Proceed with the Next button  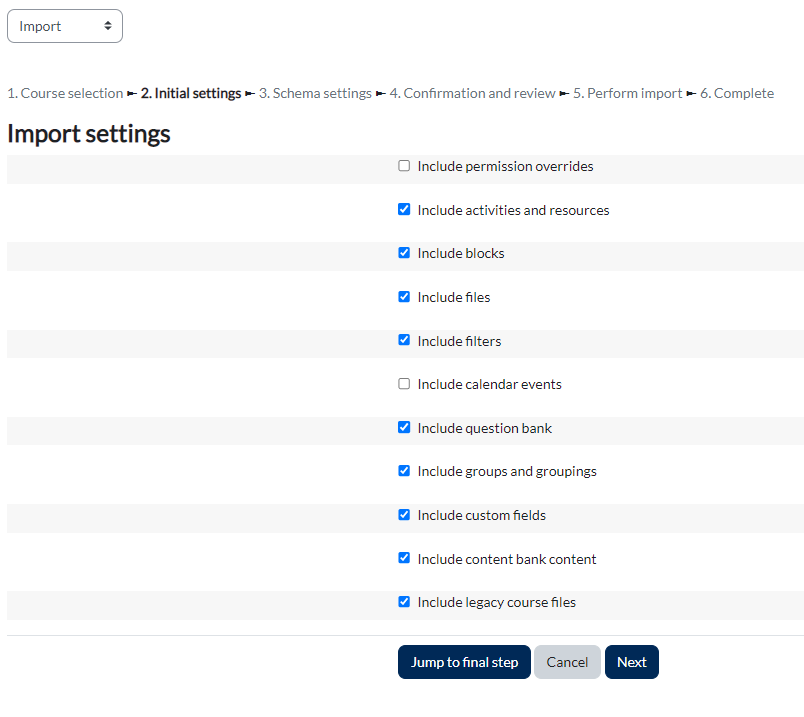(x=631, y=662)
